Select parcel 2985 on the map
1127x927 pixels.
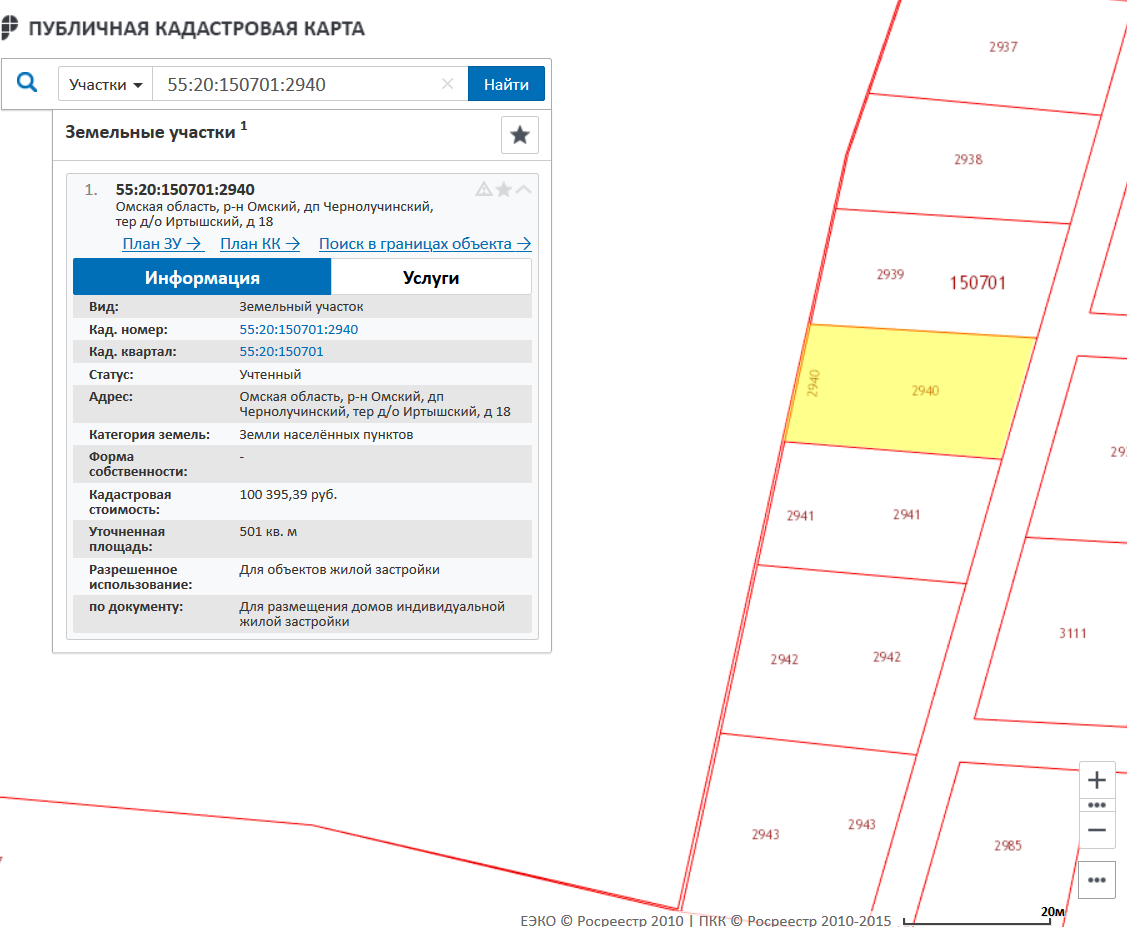tap(1008, 846)
